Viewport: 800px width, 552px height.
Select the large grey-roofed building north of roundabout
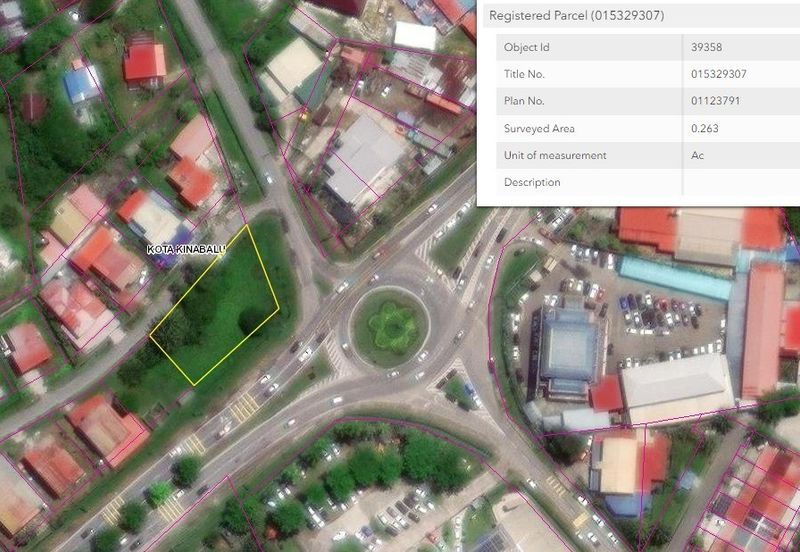click(364, 158)
